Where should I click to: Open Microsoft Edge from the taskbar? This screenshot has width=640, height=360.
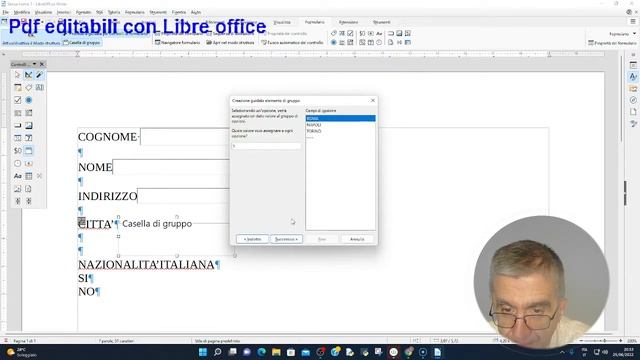pyautogui.click(x=262, y=352)
